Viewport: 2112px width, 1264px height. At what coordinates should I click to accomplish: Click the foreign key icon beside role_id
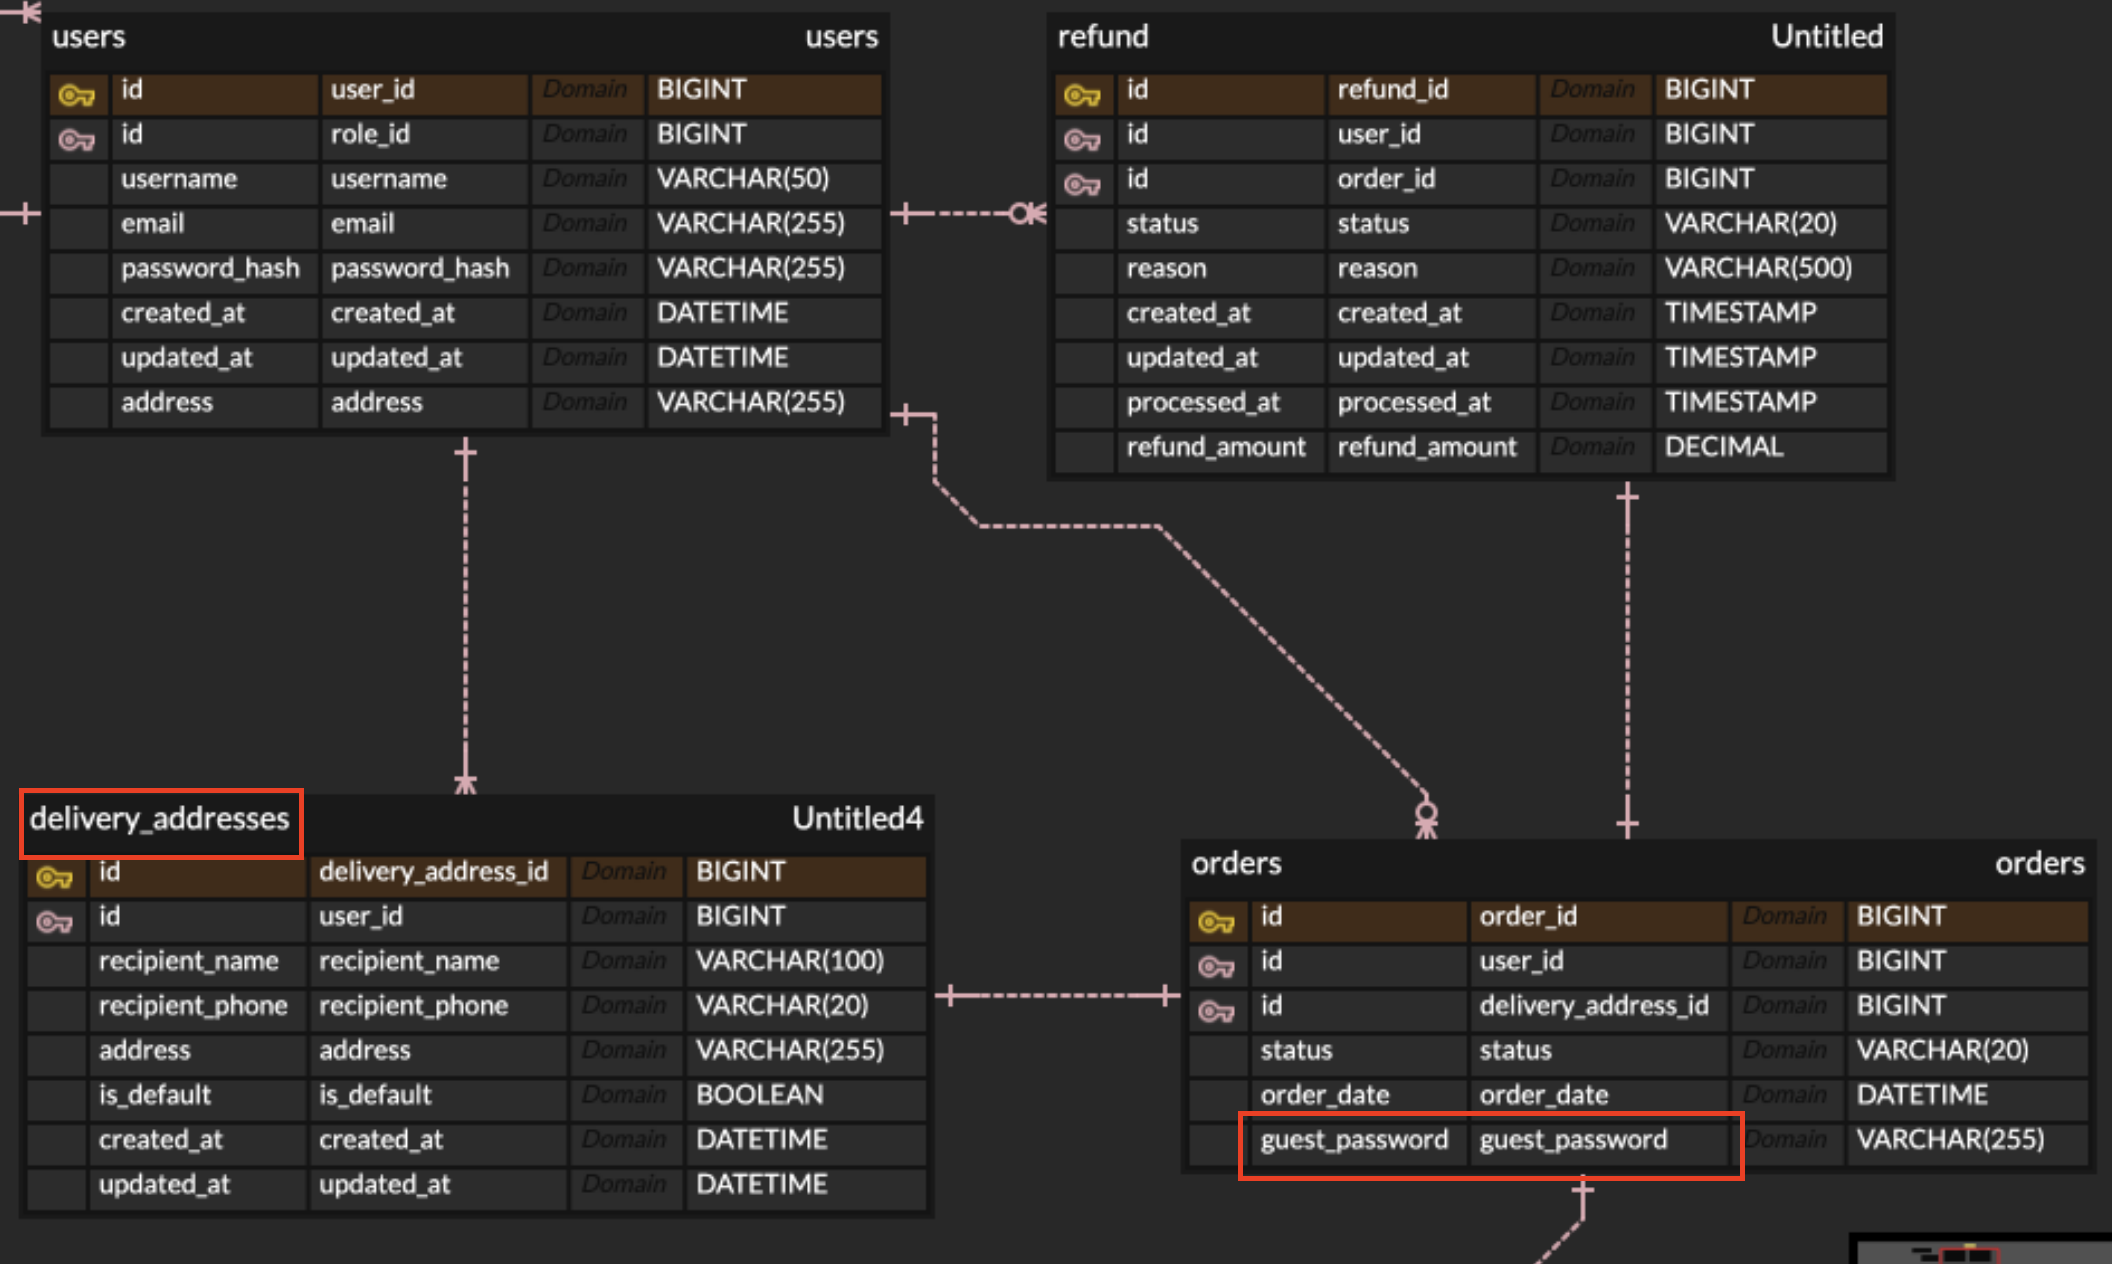(x=77, y=140)
